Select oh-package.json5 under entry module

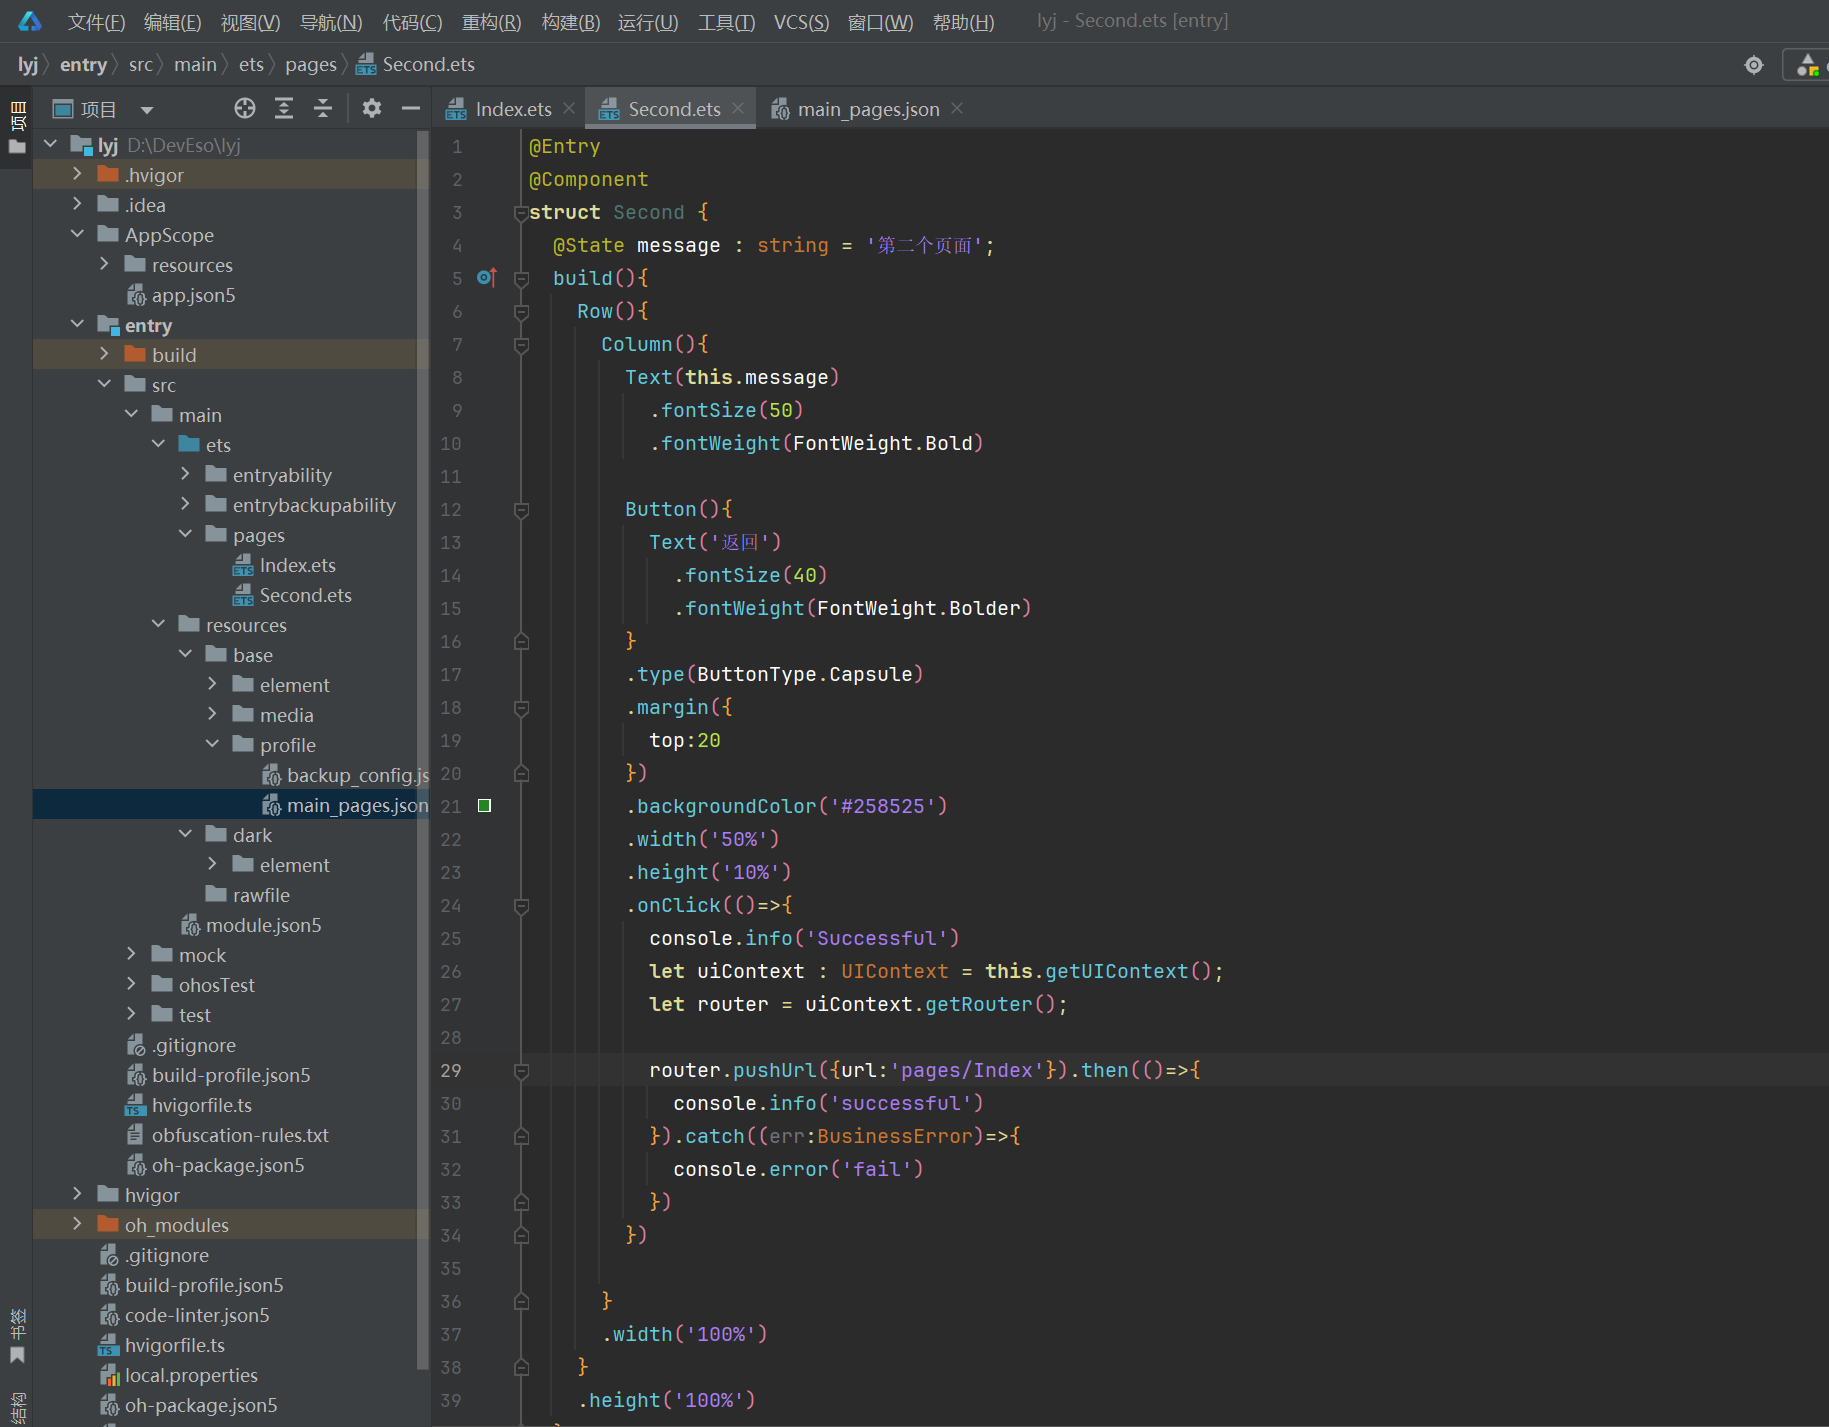click(x=228, y=1165)
